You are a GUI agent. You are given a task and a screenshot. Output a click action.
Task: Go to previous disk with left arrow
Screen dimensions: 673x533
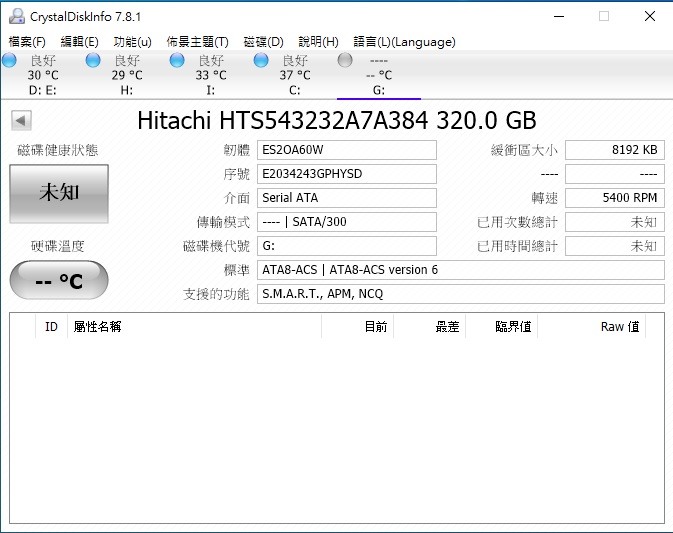click(21, 121)
